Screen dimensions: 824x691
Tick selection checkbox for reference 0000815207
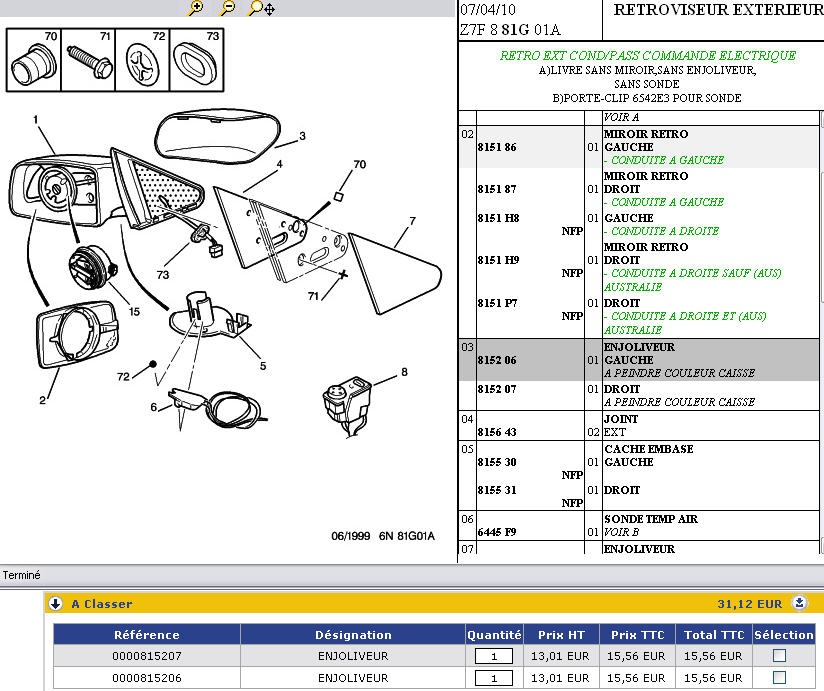(x=780, y=656)
